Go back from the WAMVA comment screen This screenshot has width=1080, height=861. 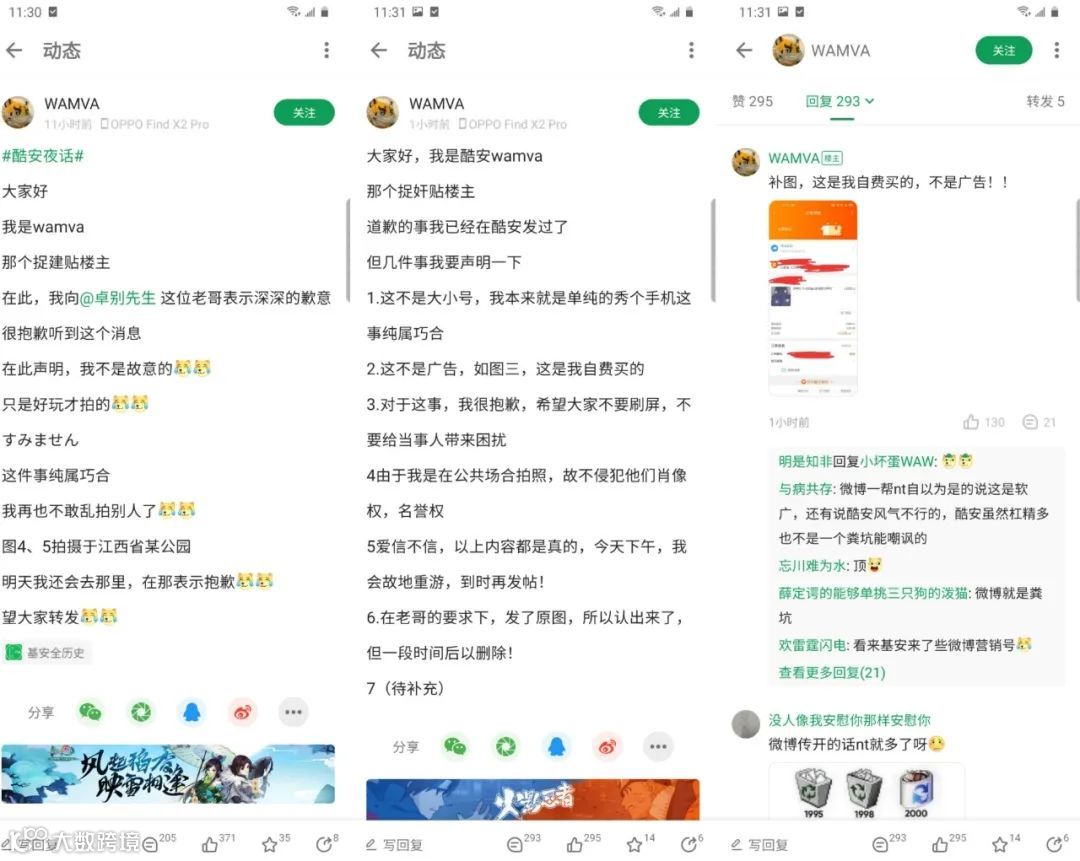[x=744, y=50]
